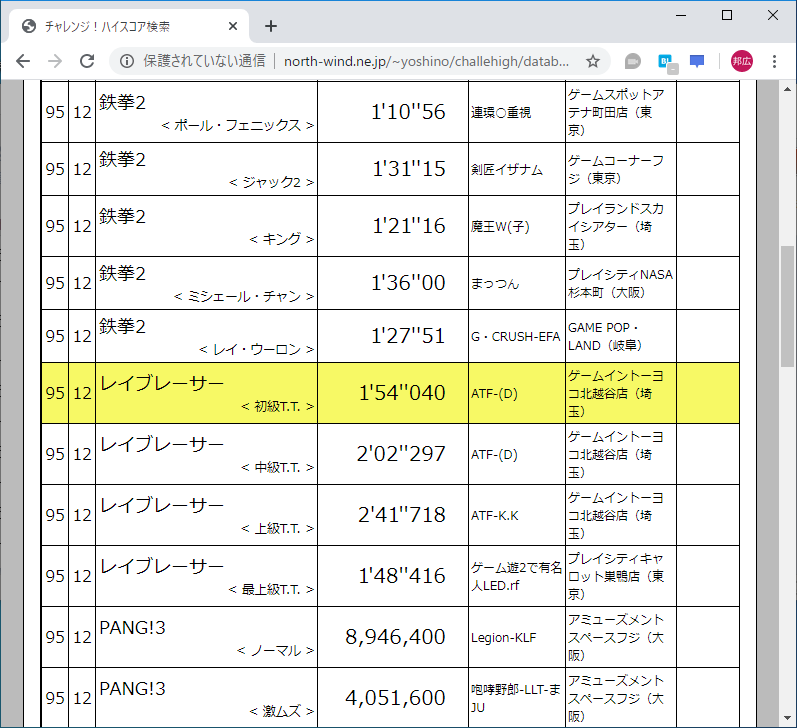The width and height of the screenshot is (797, 728).
Task: Click the score 1'36"00
Action: coord(408,283)
